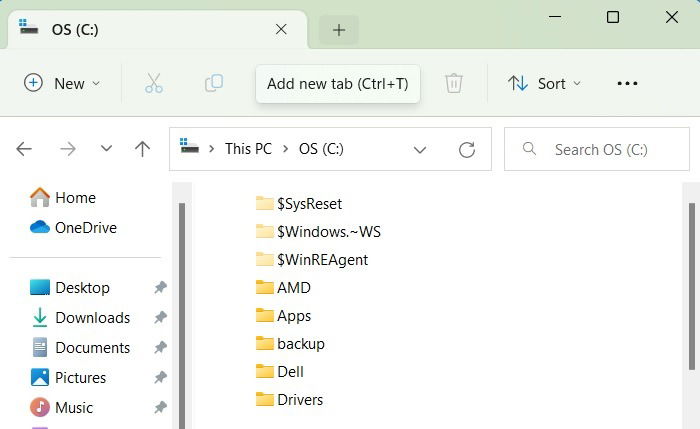The image size is (700, 429).
Task: Add a new tab with plus button
Action: 339,30
